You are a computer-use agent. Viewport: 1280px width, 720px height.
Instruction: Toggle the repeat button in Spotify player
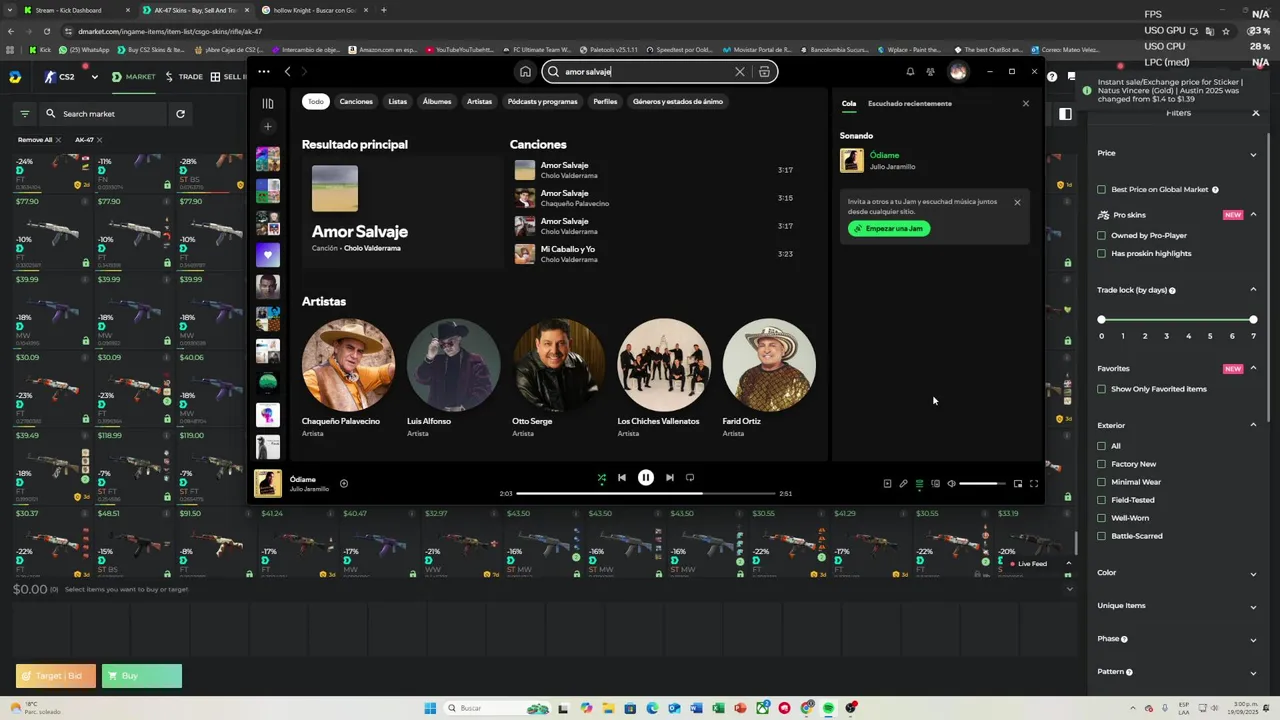click(x=690, y=478)
